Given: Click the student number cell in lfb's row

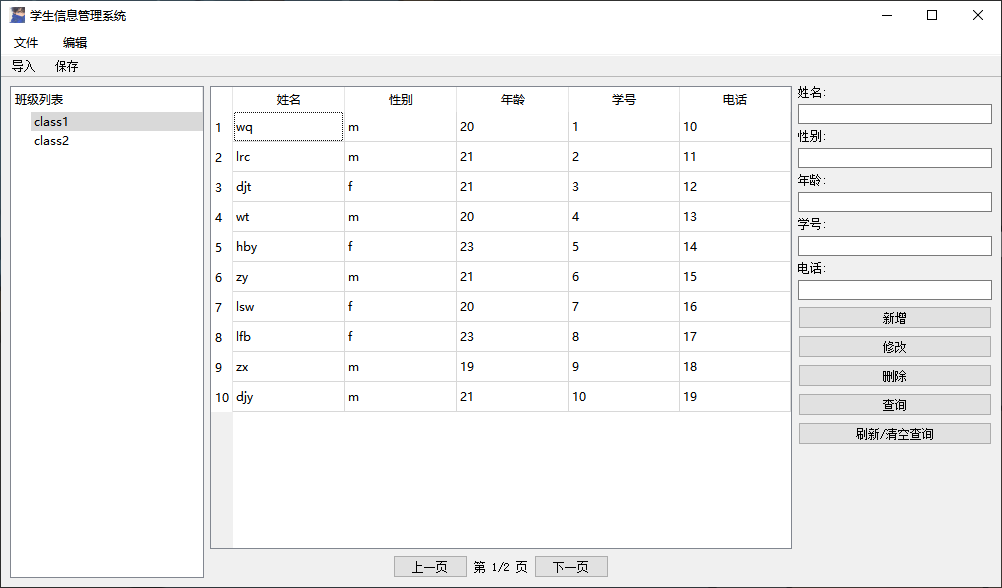Looking at the screenshot, I should point(624,337).
